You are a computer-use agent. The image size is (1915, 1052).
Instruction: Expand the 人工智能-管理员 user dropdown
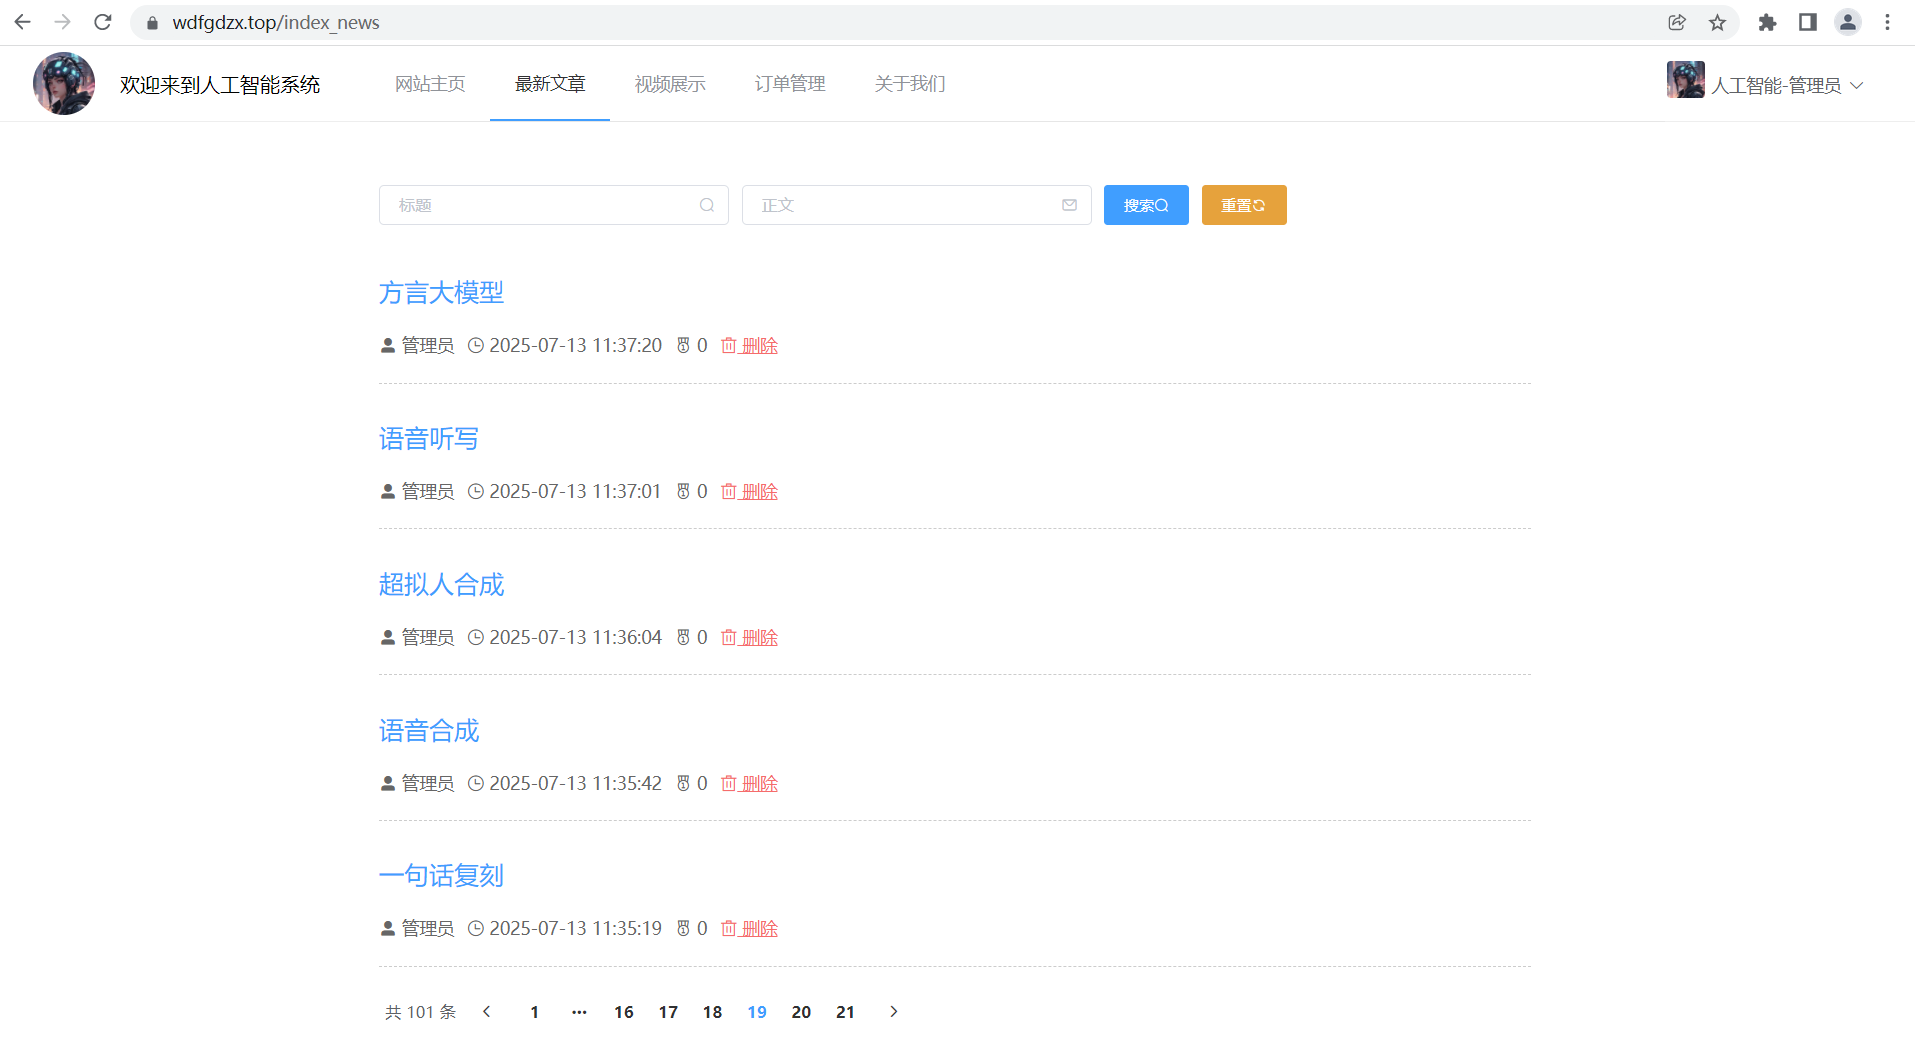pos(1786,85)
